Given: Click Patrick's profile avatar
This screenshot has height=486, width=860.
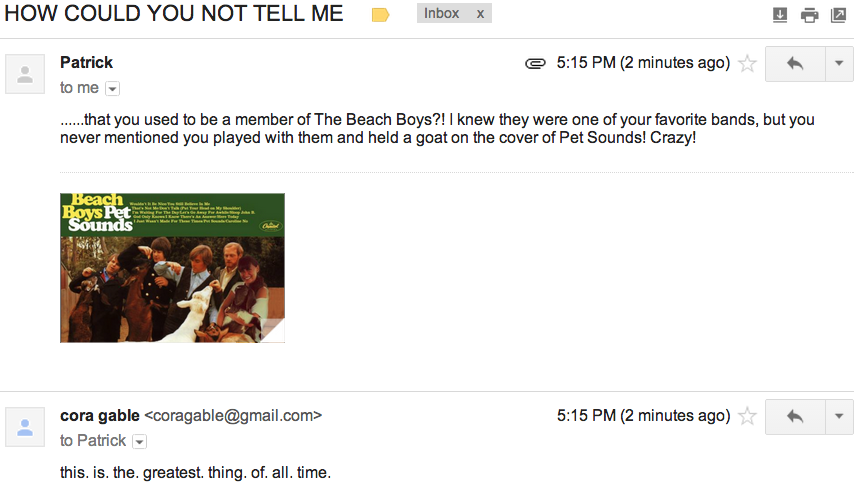Looking at the screenshot, I should pos(25,74).
